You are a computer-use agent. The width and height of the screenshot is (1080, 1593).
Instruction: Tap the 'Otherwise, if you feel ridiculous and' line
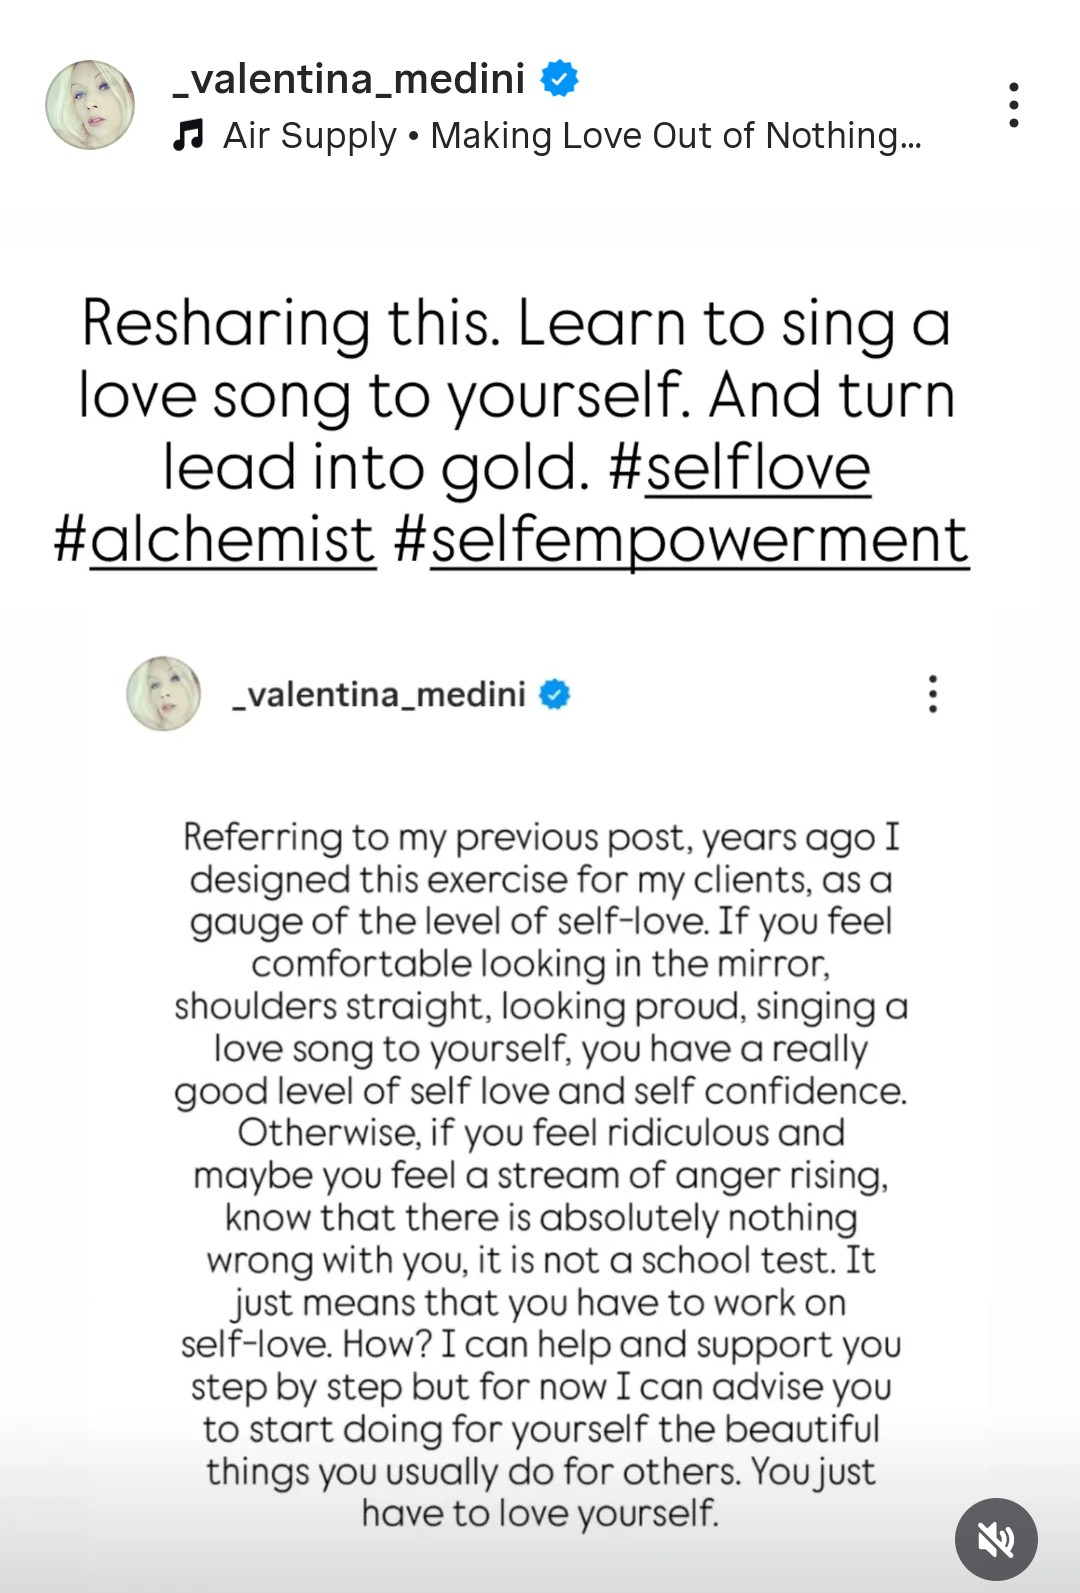[541, 1133]
